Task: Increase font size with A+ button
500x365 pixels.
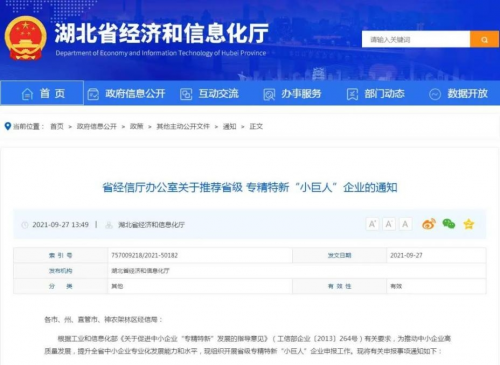Action: click(x=372, y=224)
